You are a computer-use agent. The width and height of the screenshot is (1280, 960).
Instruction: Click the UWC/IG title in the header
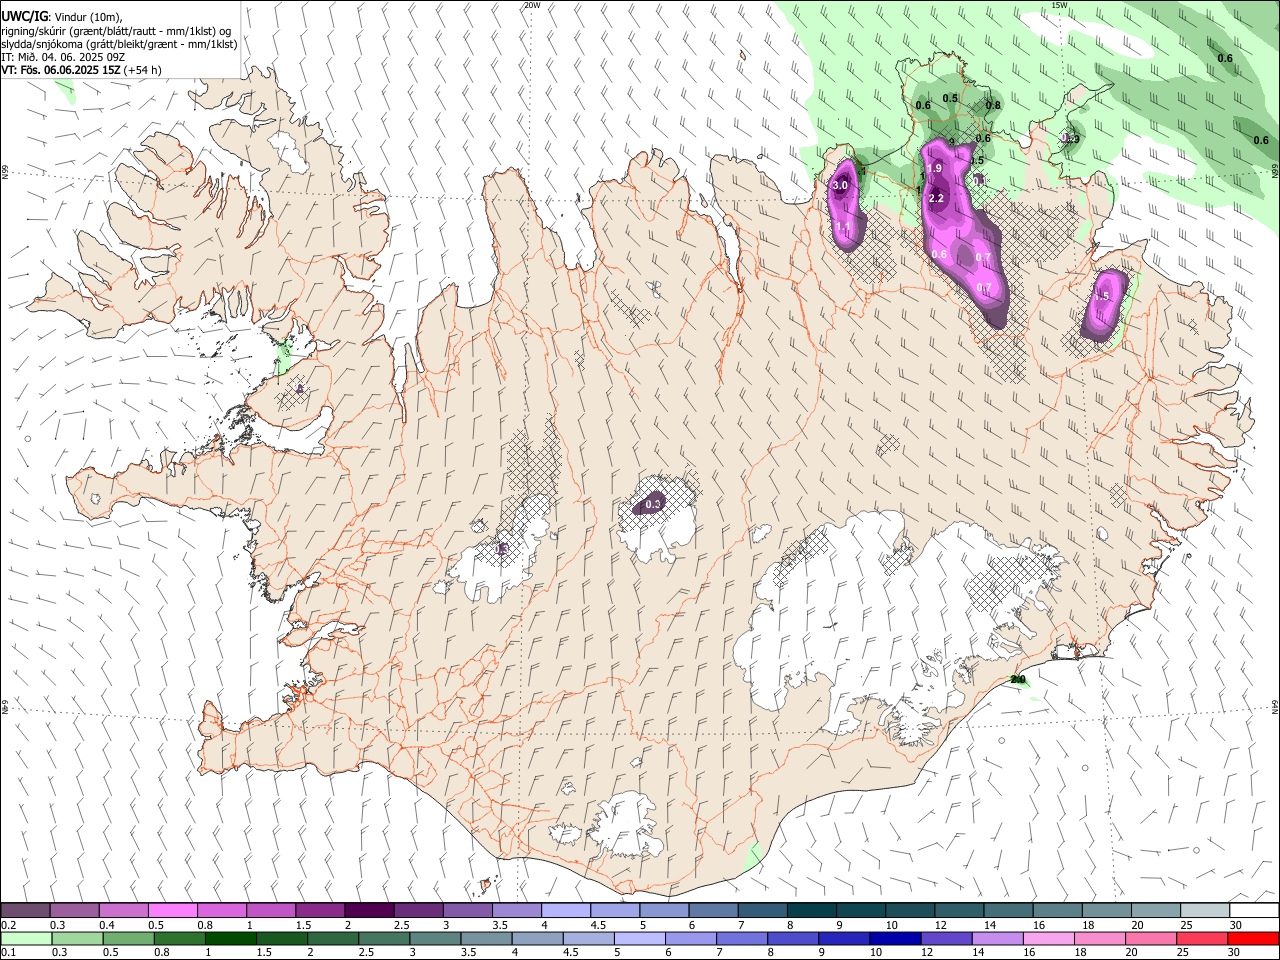[24, 15]
